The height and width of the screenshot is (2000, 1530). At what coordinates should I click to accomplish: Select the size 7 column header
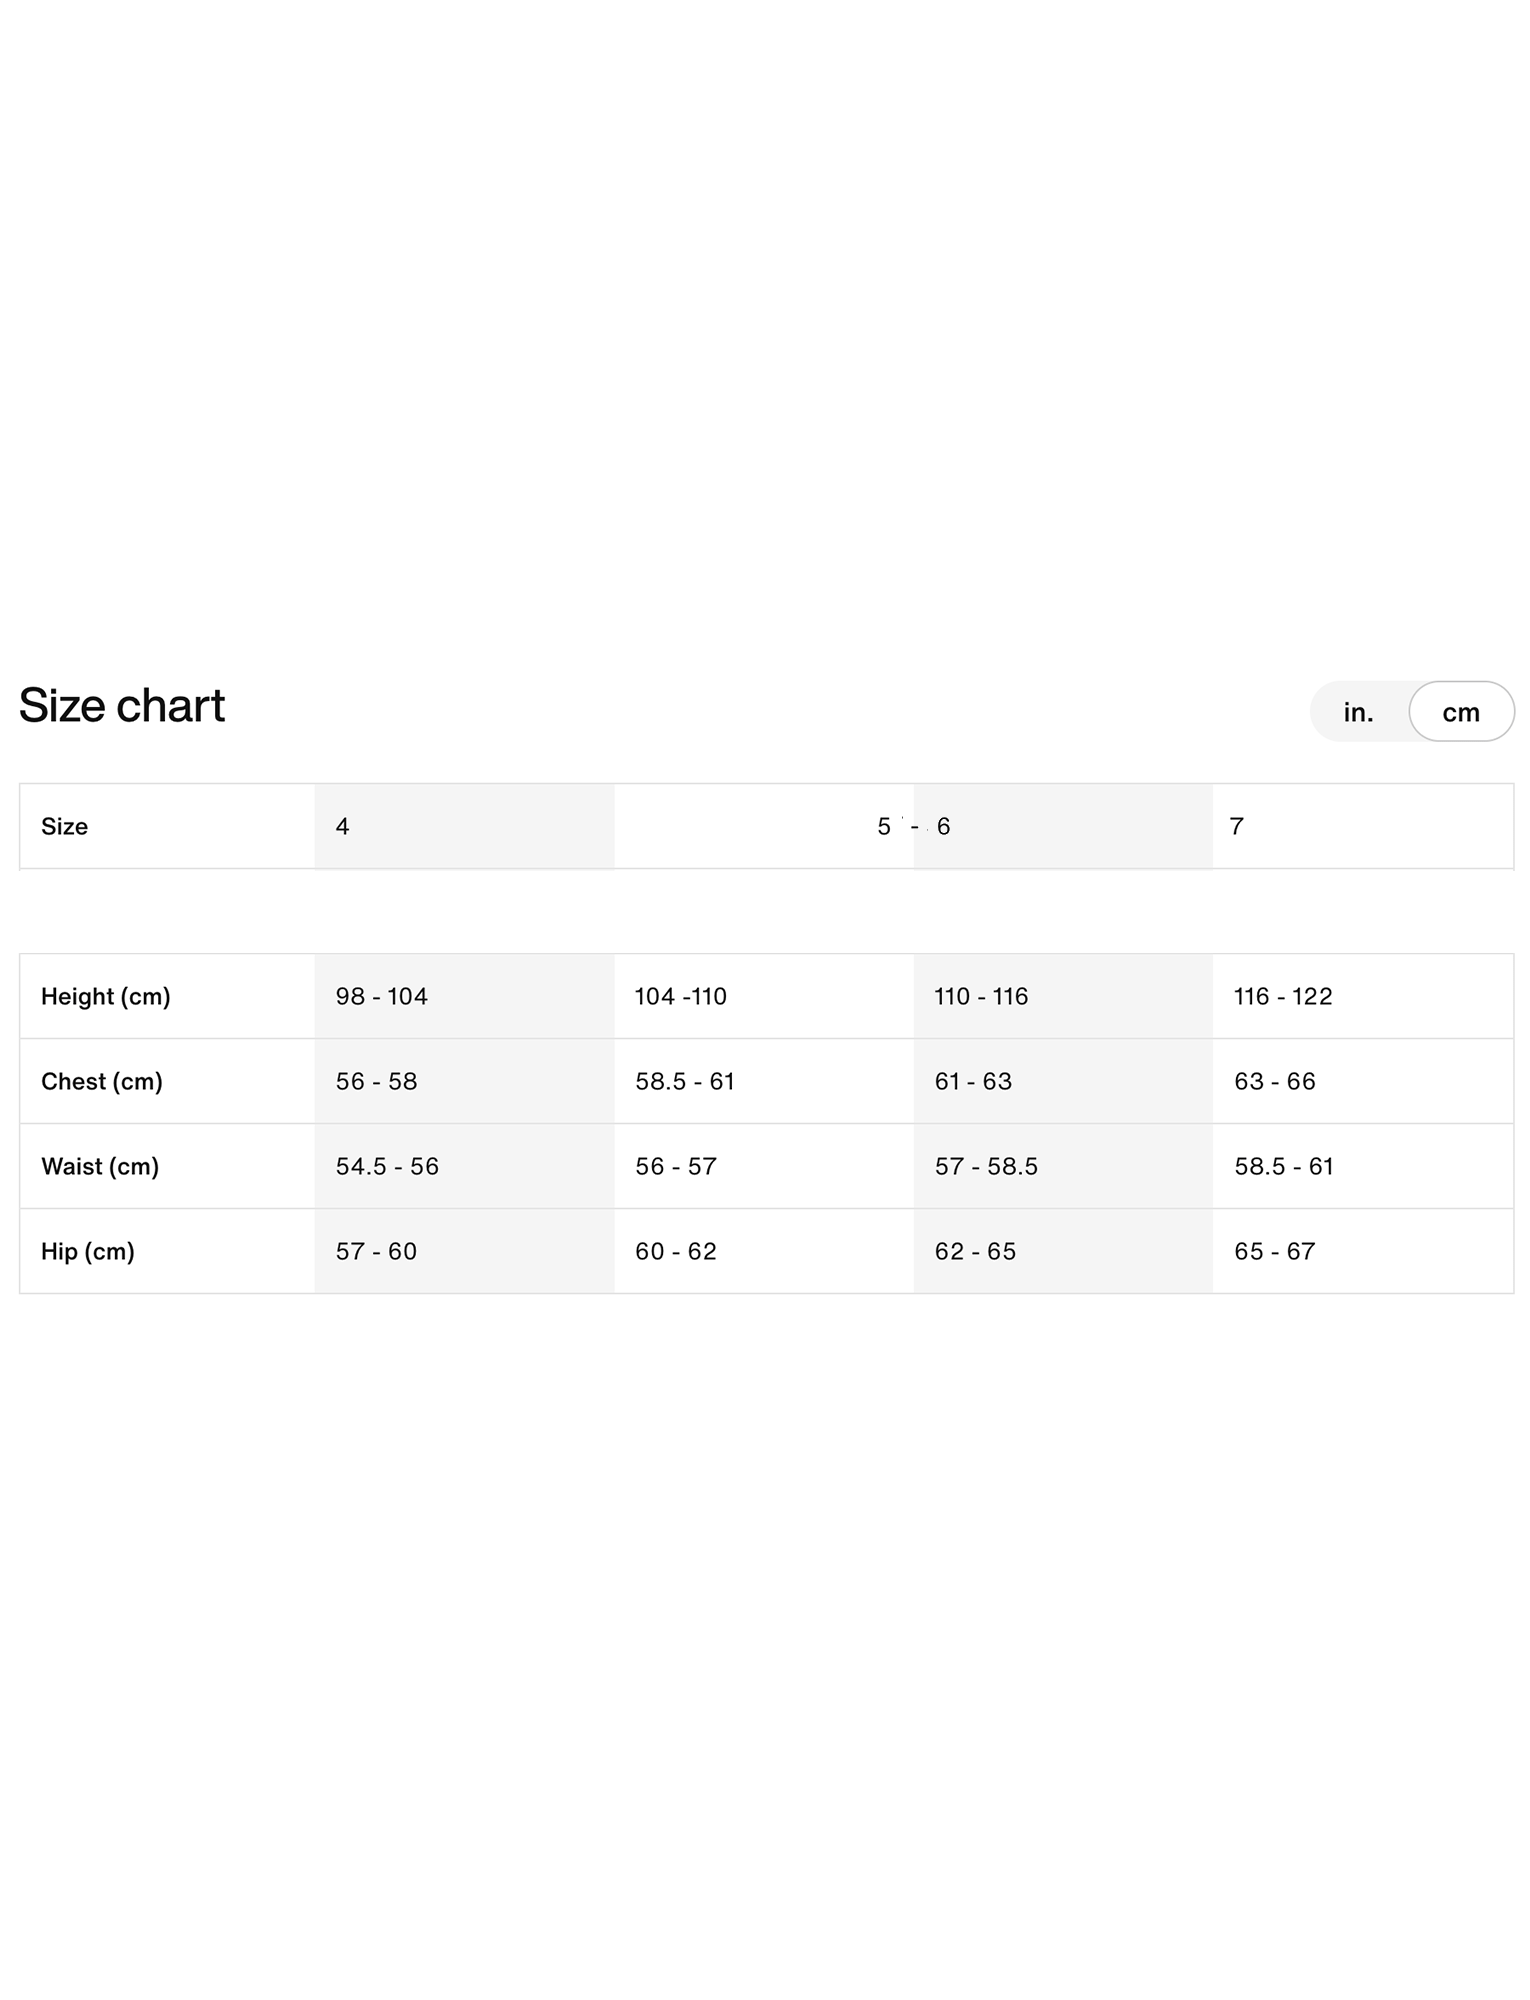click(x=1236, y=826)
